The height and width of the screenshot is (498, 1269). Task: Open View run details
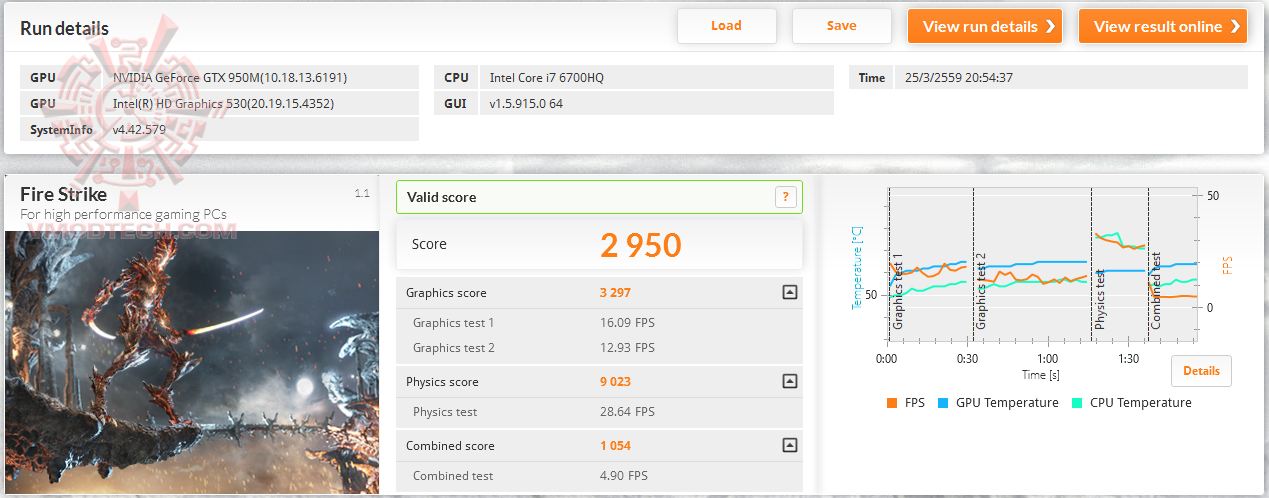(x=985, y=26)
